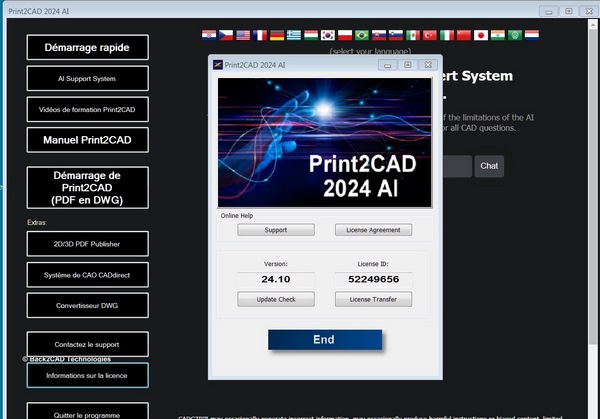600x419 pixels.
Task: Close the Print2CAD license dialog
Action: [x=428, y=65]
